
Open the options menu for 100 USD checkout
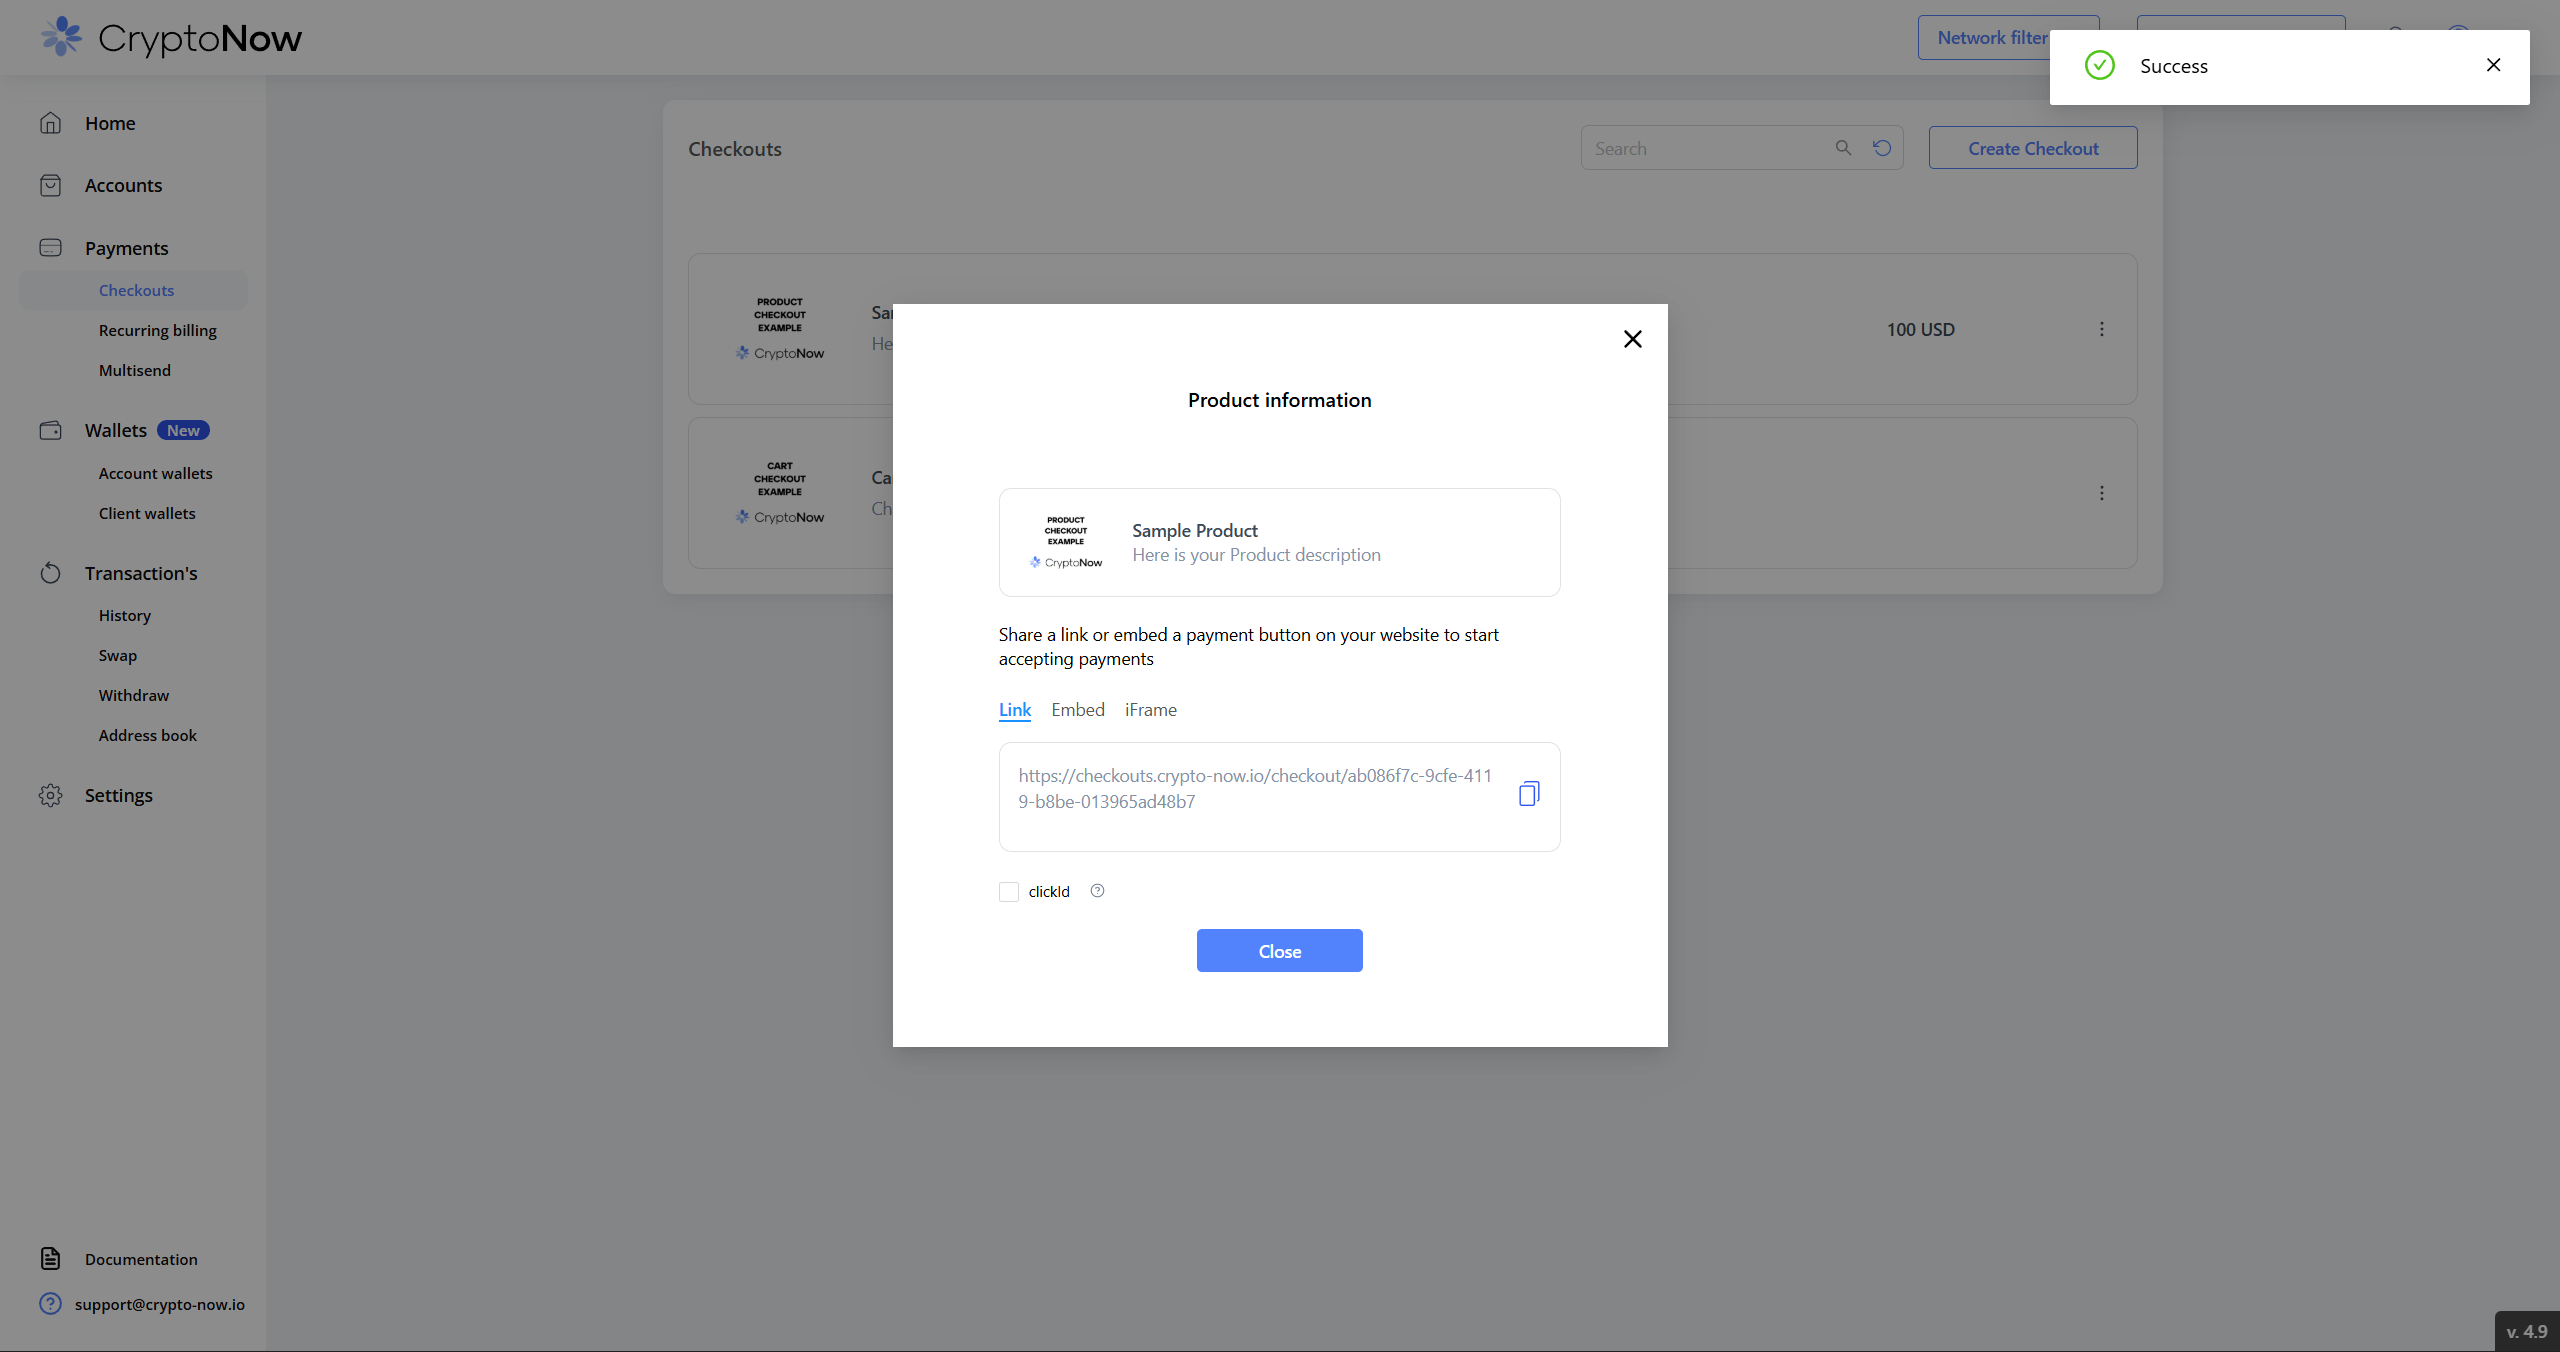(2102, 329)
